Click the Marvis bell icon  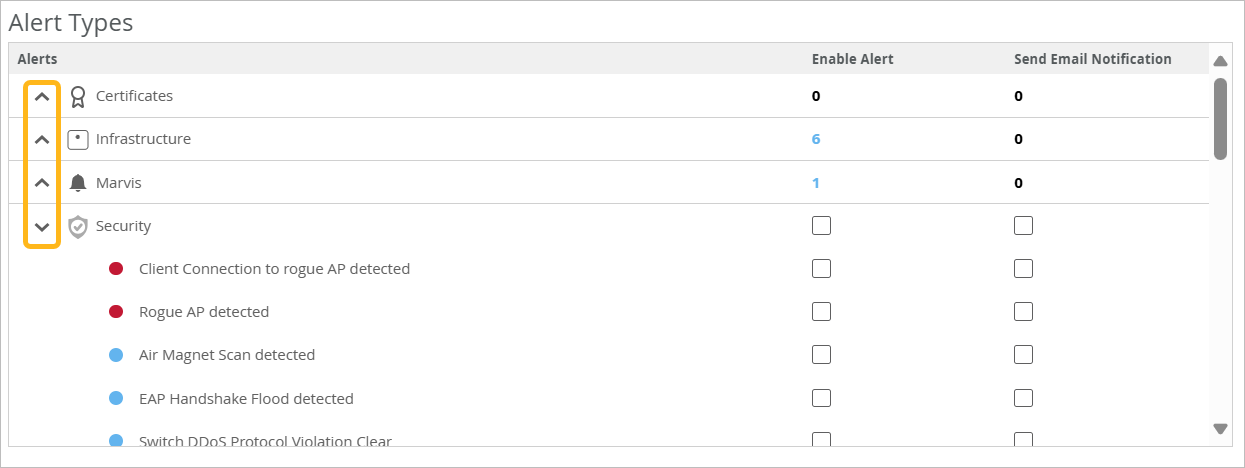tap(78, 183)
